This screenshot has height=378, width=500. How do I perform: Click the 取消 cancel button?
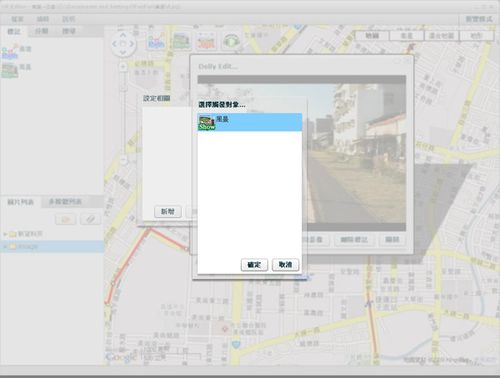click(x=285, y=265)
